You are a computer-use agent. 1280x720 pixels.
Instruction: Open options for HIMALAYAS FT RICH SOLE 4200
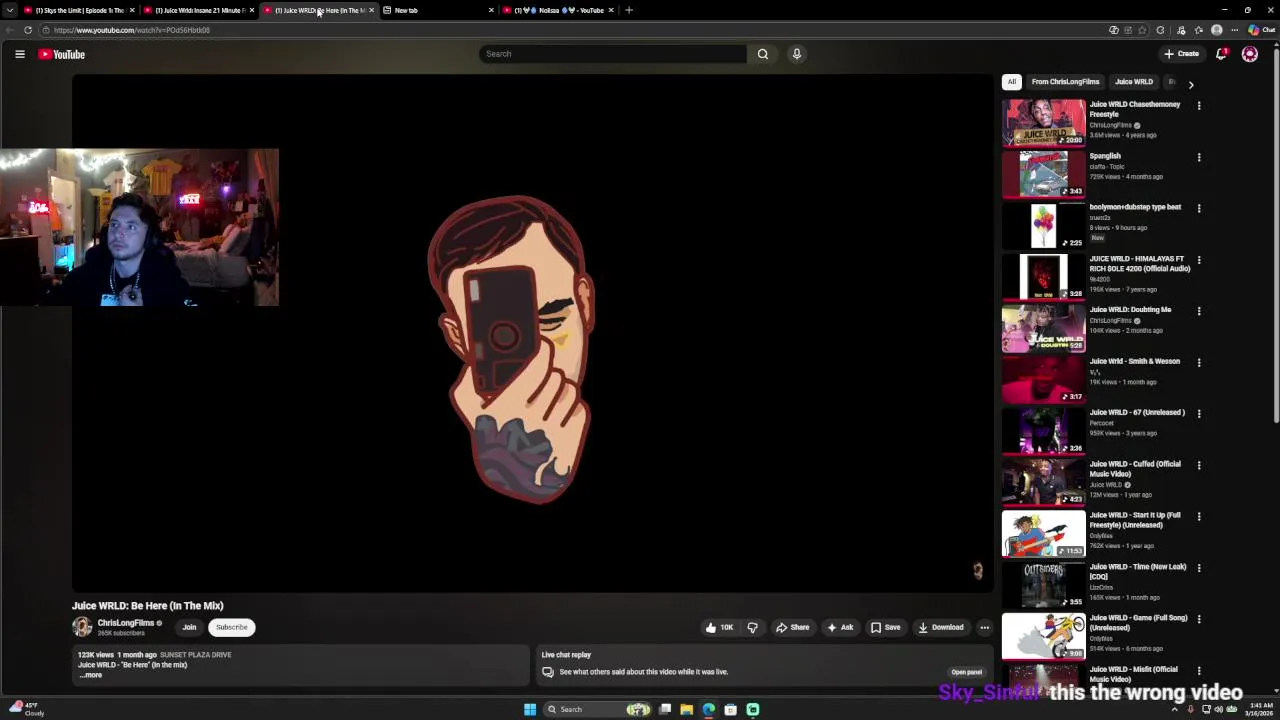[1199, 260]
